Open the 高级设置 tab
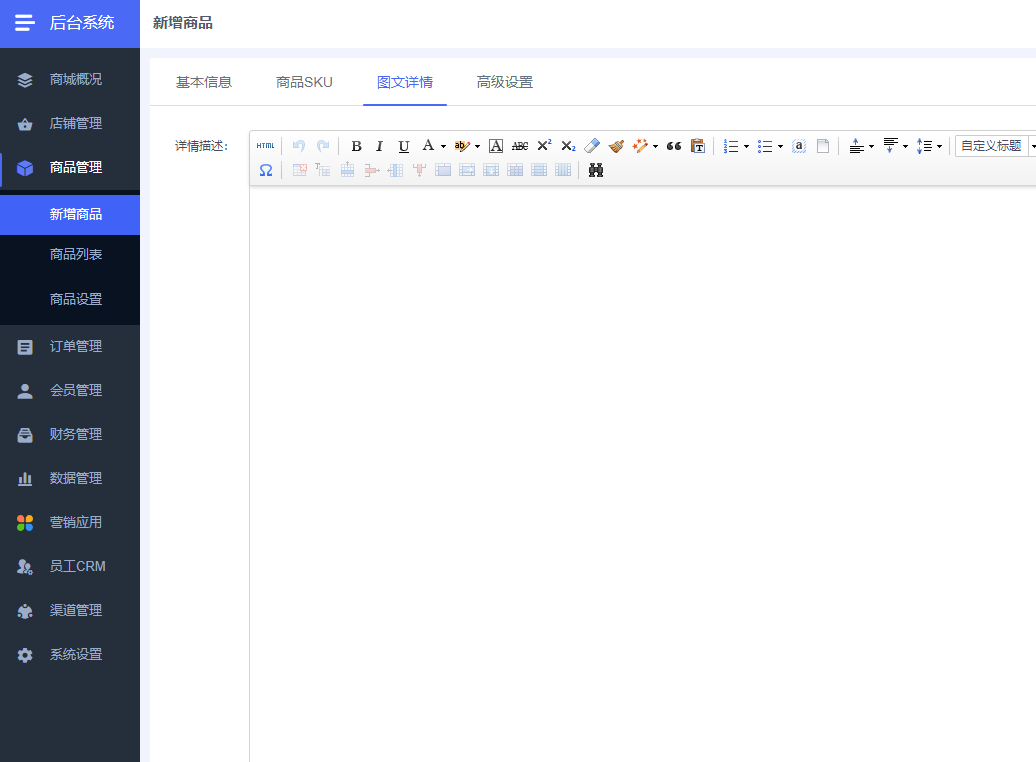The height and width of the screenshot is (762, 1036). [505, 82]
